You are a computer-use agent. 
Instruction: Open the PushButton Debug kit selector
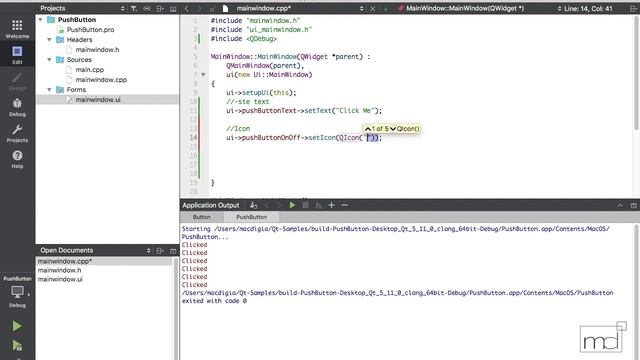click(17, 292)
